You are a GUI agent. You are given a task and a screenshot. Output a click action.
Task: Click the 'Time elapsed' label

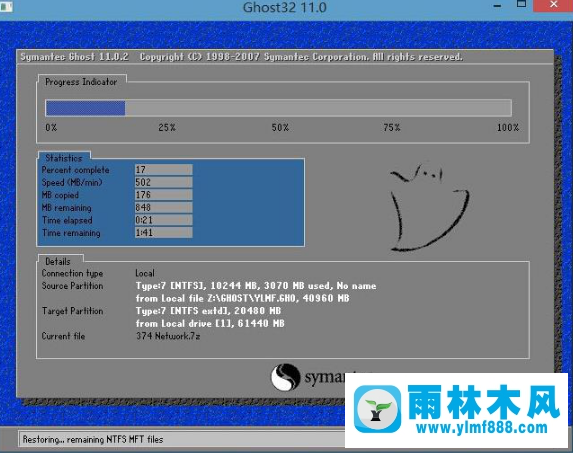[x=67, y=220]
